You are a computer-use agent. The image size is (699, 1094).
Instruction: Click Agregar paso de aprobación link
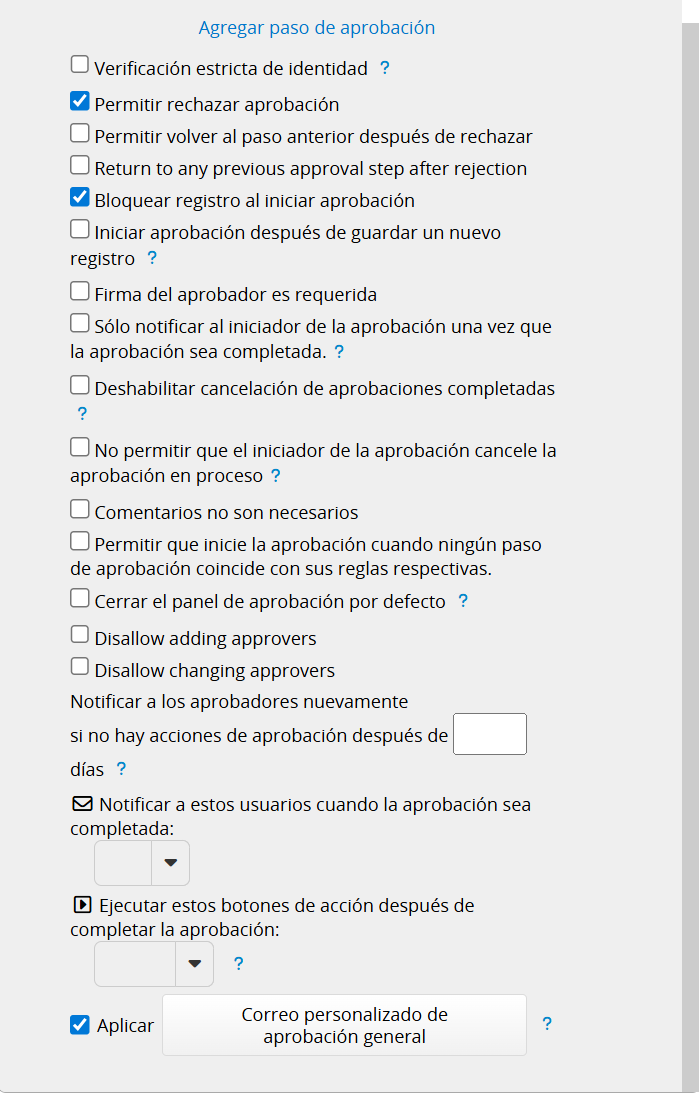[x=316, y=28]
